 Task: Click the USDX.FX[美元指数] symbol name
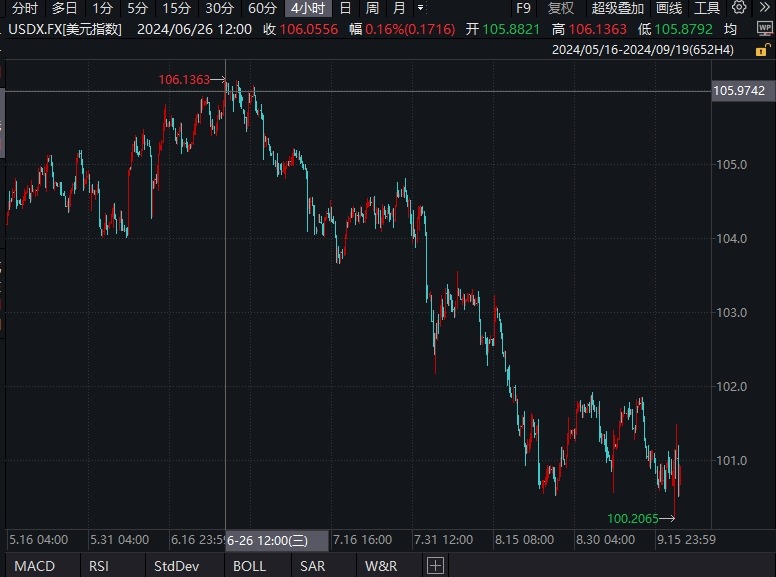pyautogui.click(x=65, y=29)
